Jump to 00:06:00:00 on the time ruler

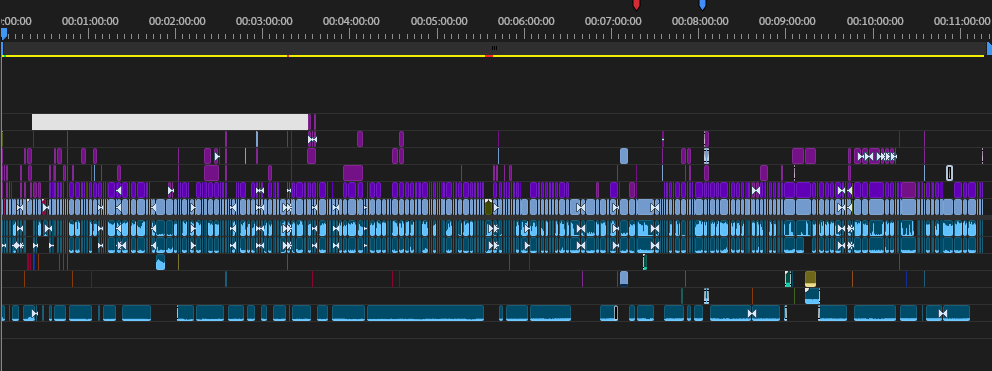(526, 21)
